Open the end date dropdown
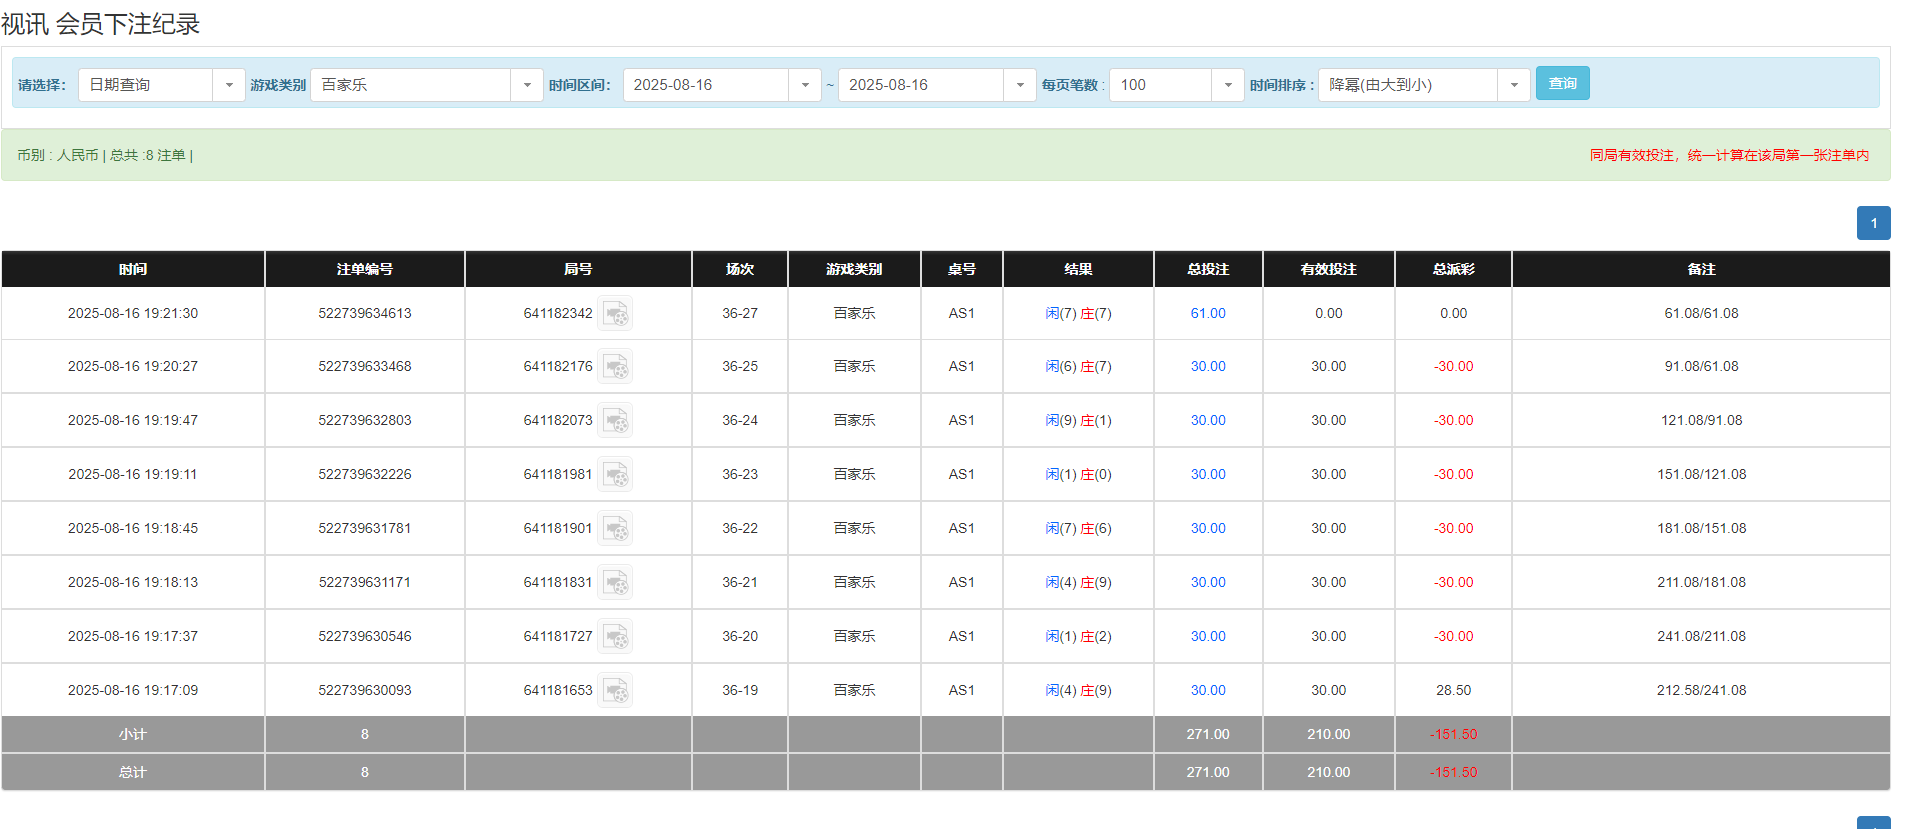The width and height of the screenshot is (1905, 829). 936,85
